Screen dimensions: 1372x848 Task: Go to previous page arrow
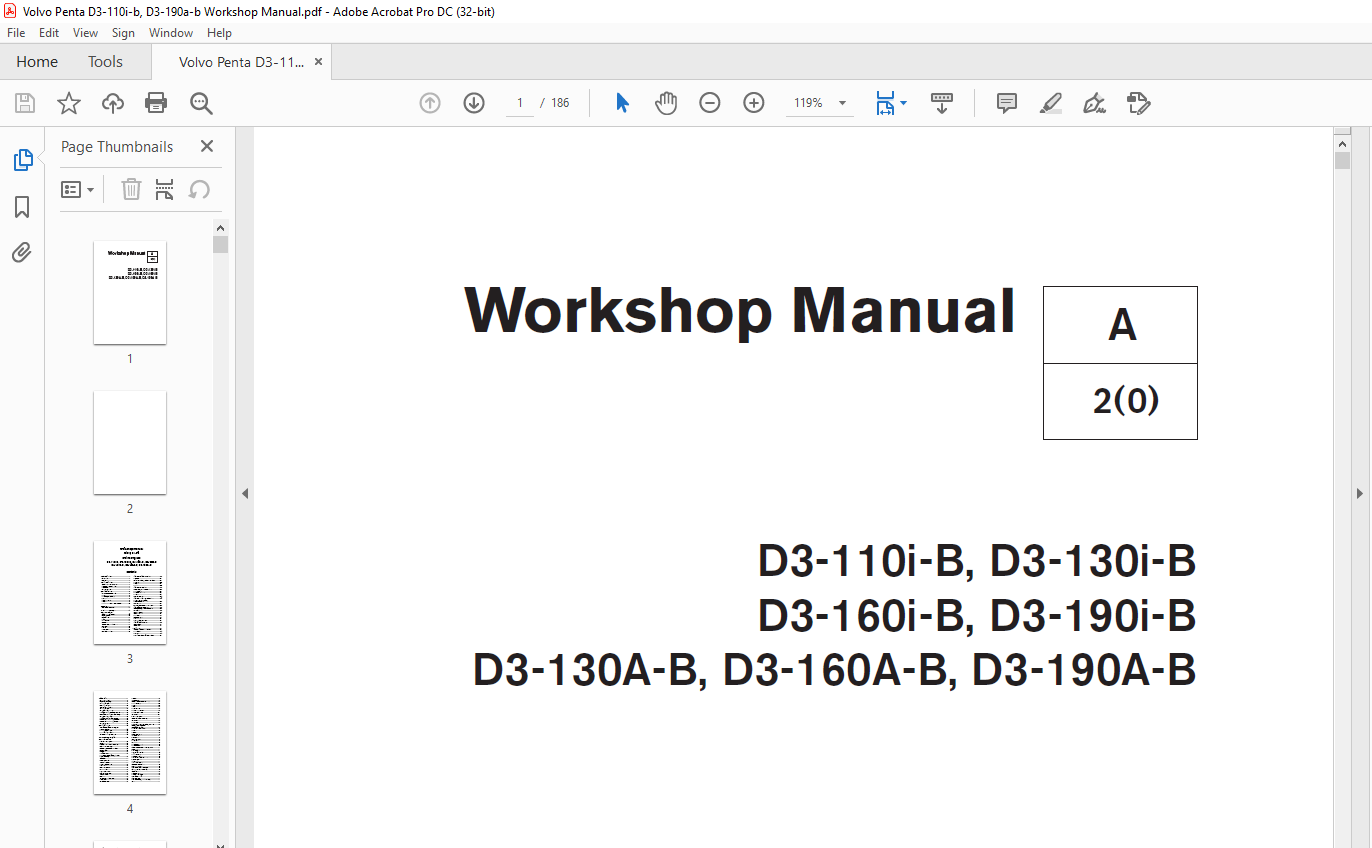click(430, 103)
